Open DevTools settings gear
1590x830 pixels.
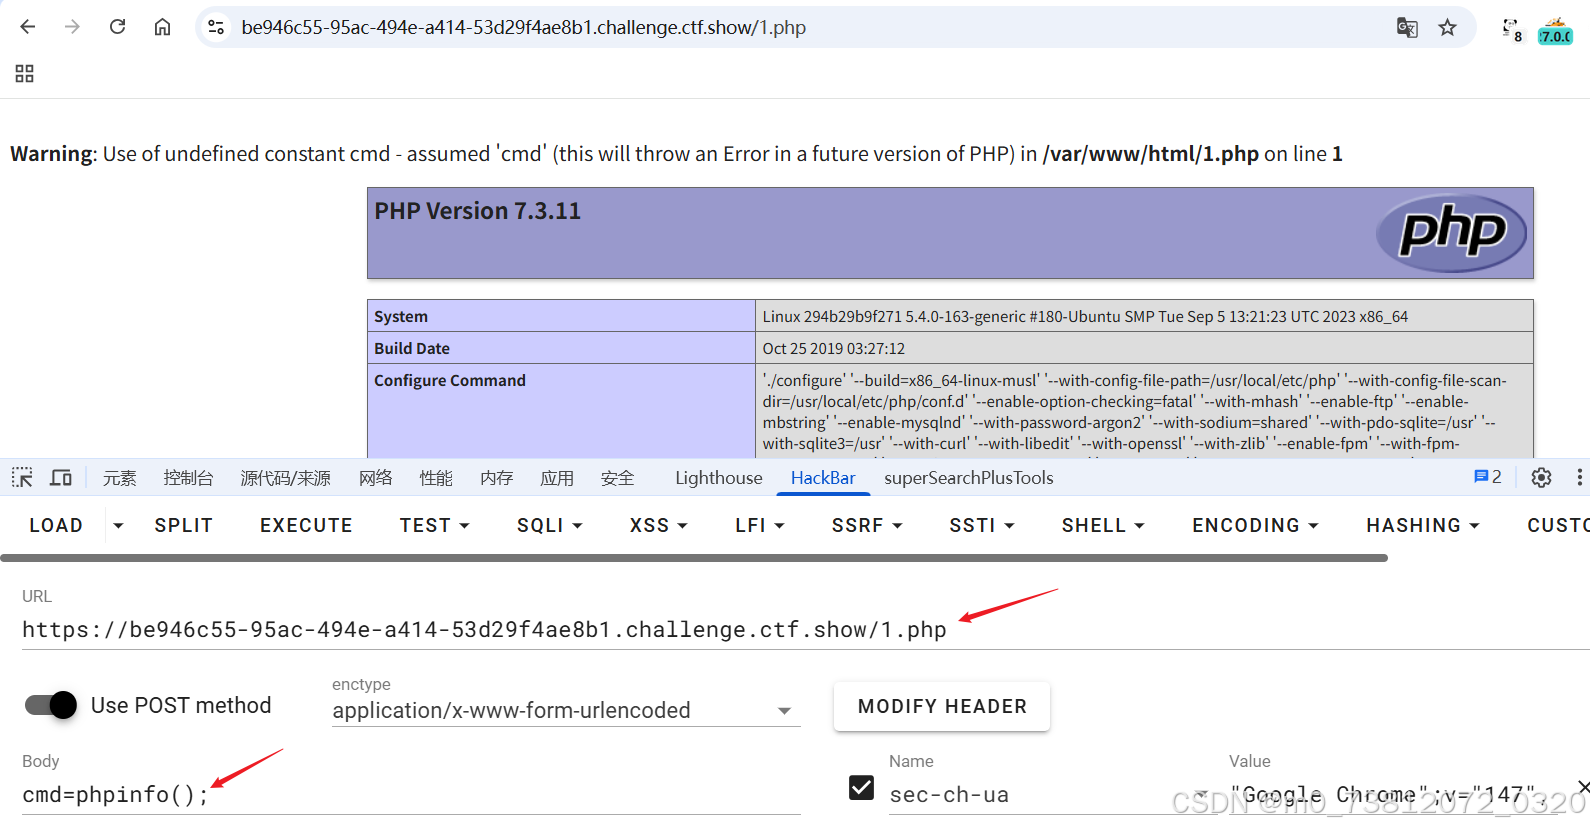coord(1541,478)
